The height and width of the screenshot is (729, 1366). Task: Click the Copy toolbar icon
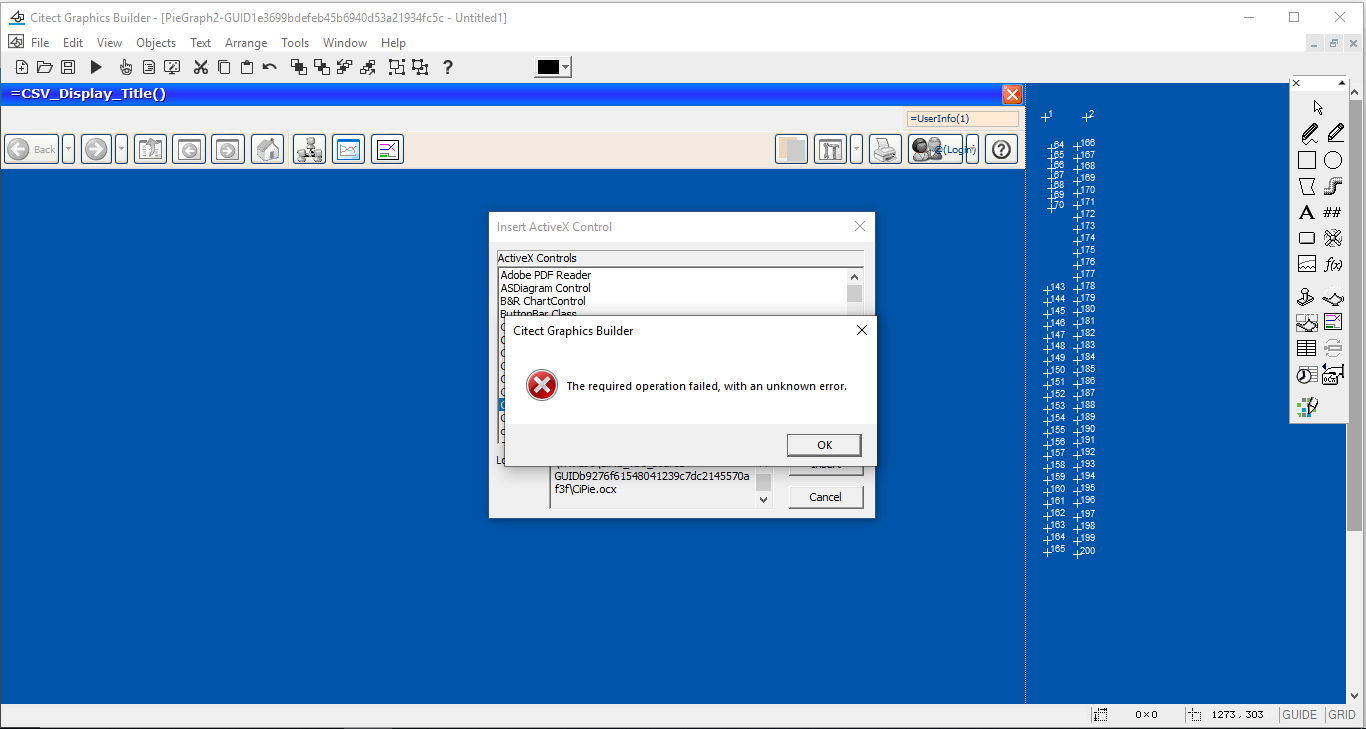pos(224,67)
